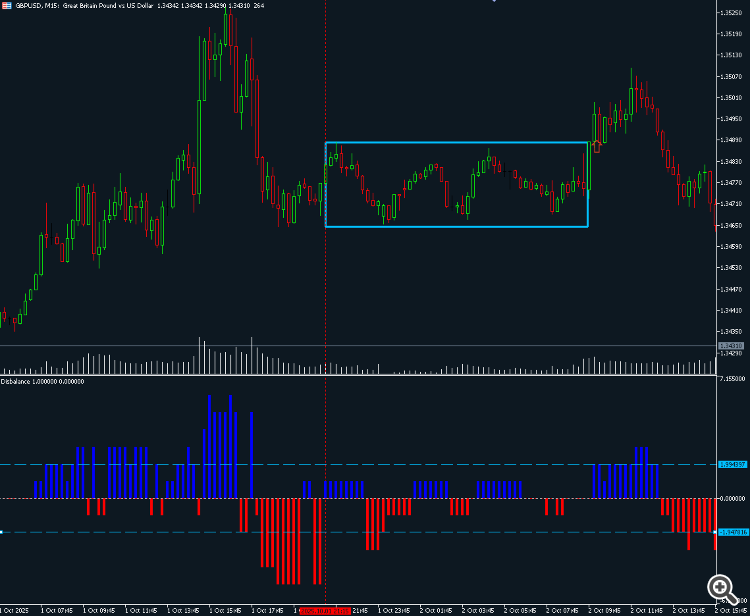Click the 1.34950 price scale label
Image resolution: width=750 pixels, height=616 pixels.
731,119
